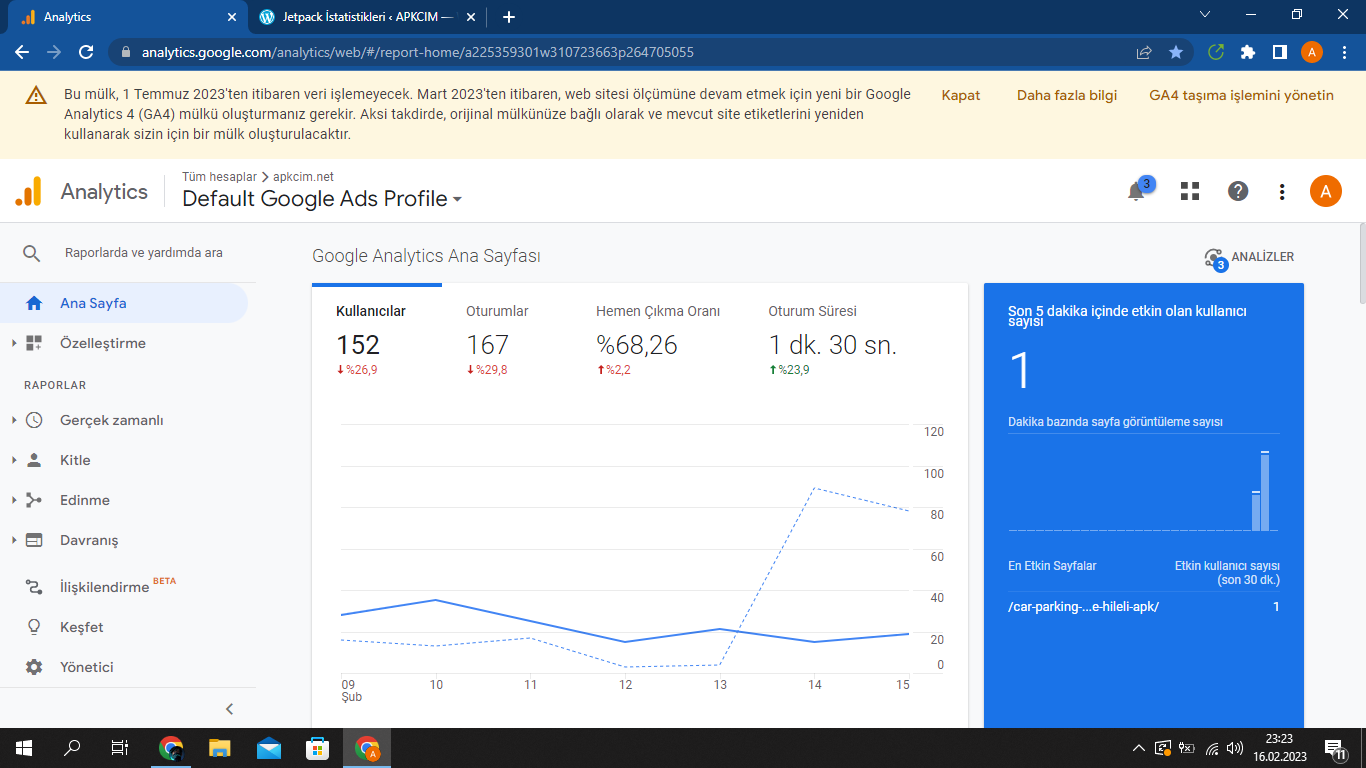The width and height of the screenshot is (1366, 768).
Task: Click the Chrome profile avatar in toolbar
Action: (x=1312, y=52)
